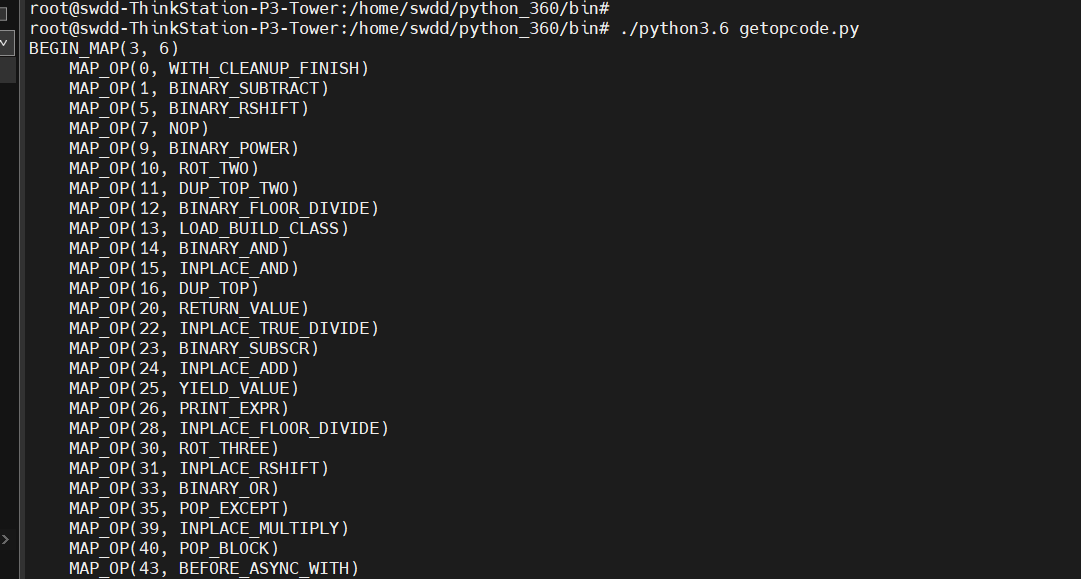Viewport: 1081px width, 579px height.
Task: Click the LOAD_BUILD_CLASS opcode line
Action: 209,228
